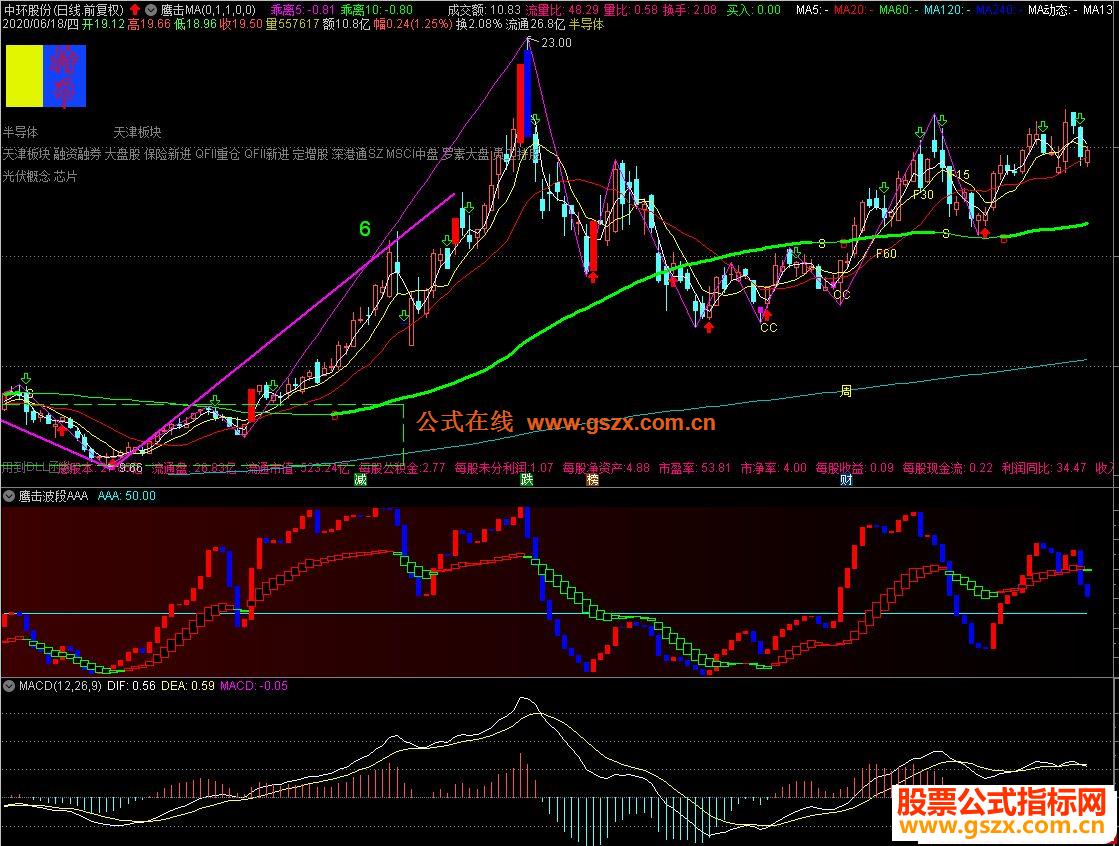
Task: Select the blue color block
Action: (65, 76)
